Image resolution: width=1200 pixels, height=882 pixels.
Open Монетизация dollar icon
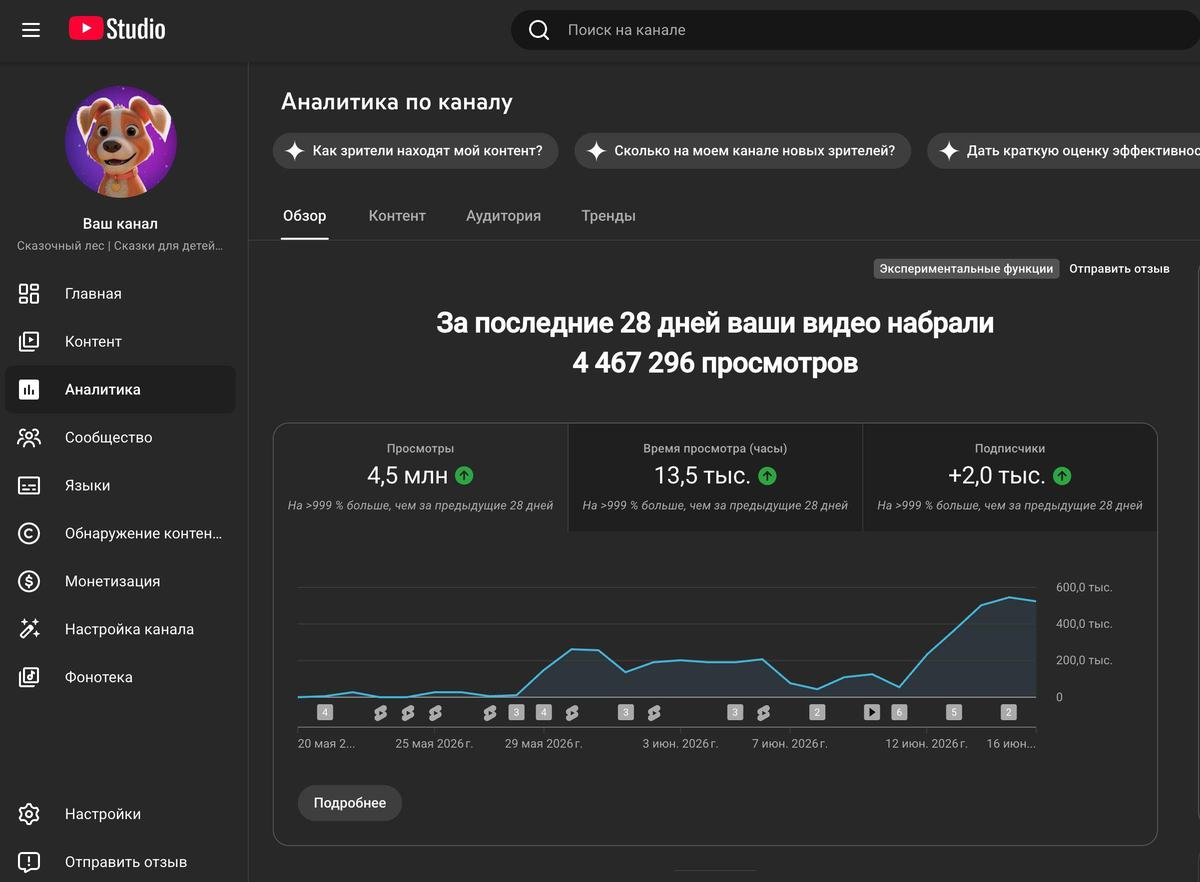[29, 581]
